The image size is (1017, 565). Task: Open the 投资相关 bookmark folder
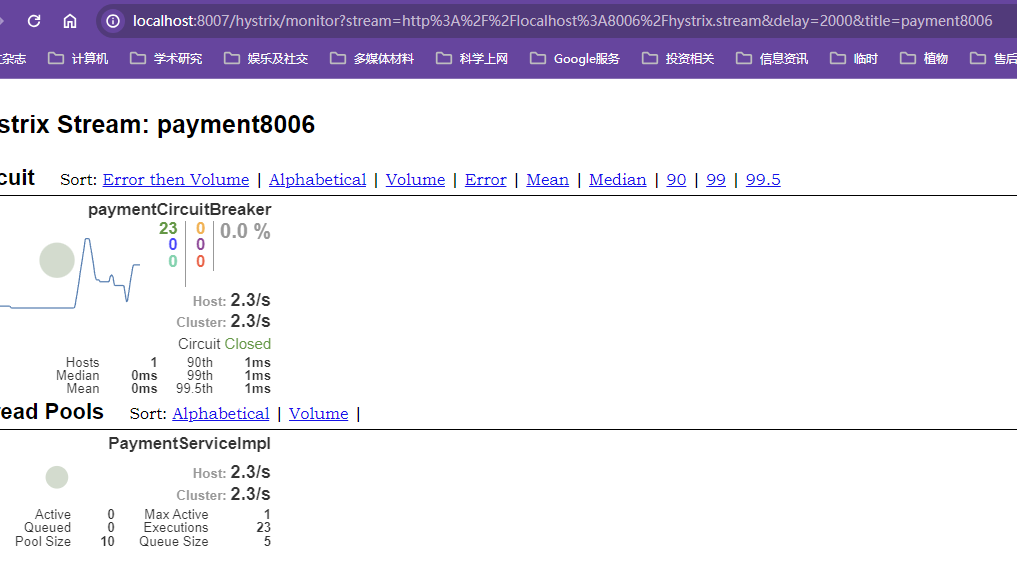click(x=678, y=59)
